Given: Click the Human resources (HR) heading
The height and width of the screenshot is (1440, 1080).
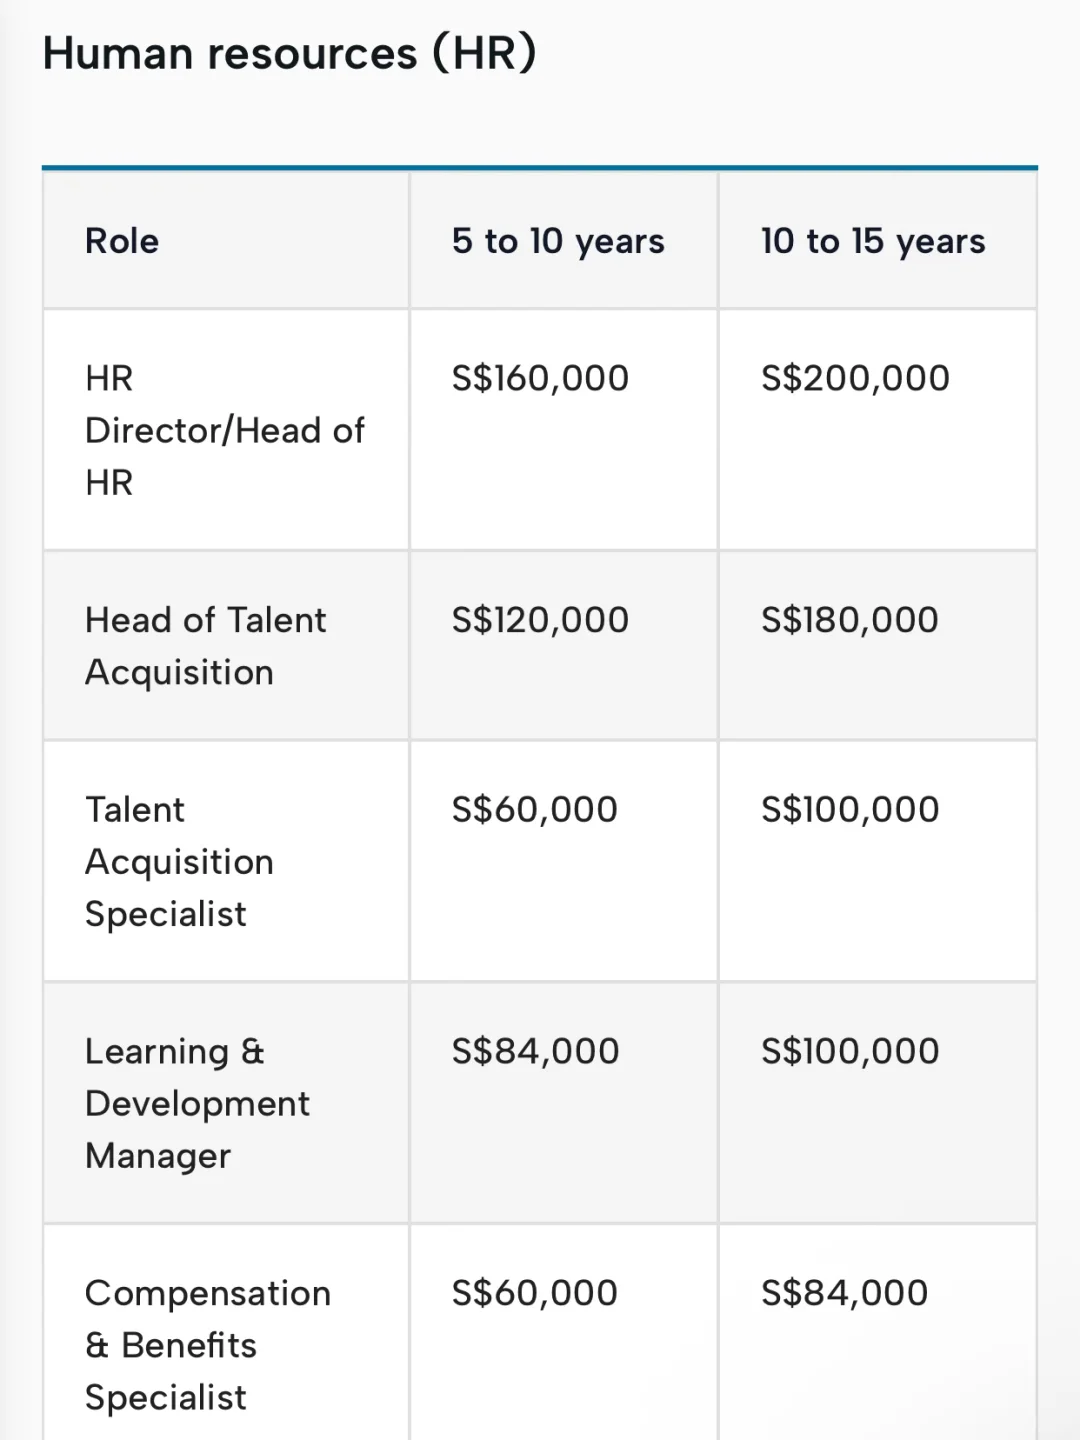Looking at the screenshot, I should pyautogui.click(x=289, y=53).
